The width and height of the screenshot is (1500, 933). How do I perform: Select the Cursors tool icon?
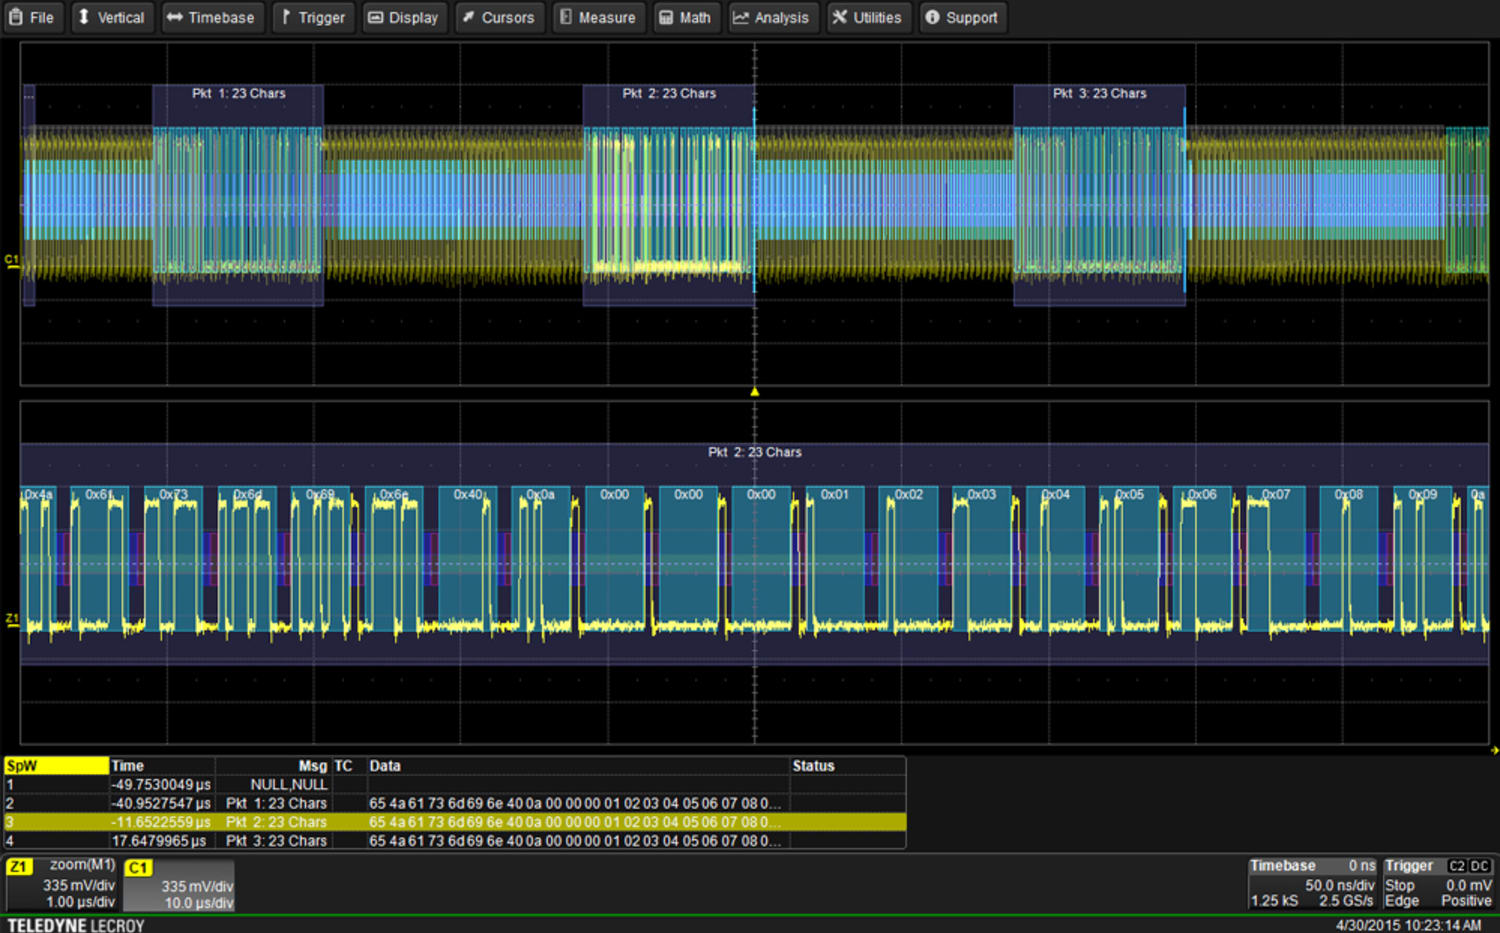click(467, 17)
